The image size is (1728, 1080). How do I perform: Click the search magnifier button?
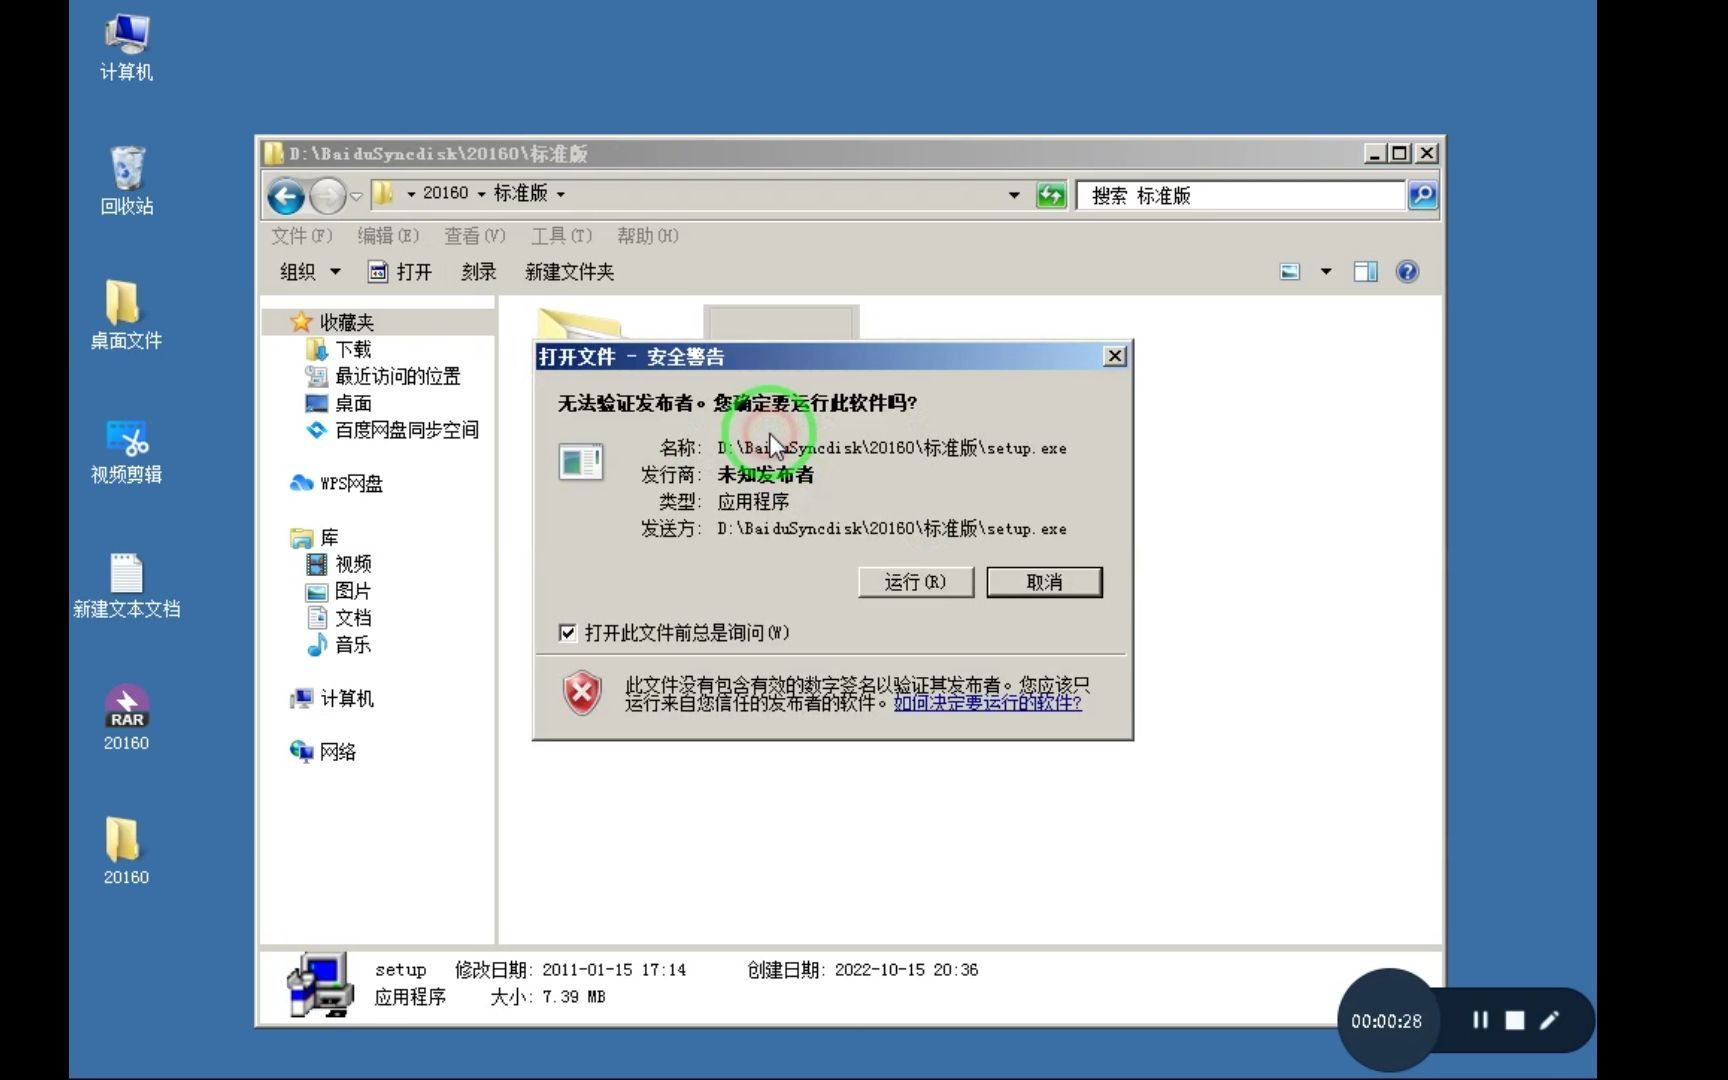1422,195
